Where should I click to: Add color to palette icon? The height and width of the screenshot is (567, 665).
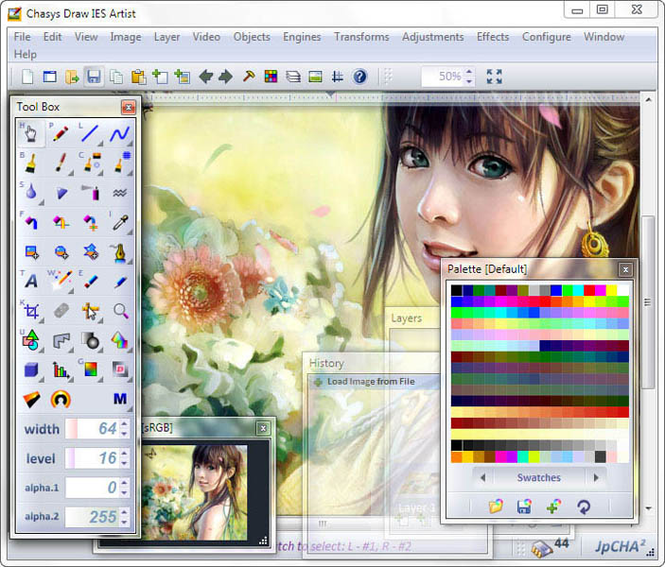coord(553,506)
